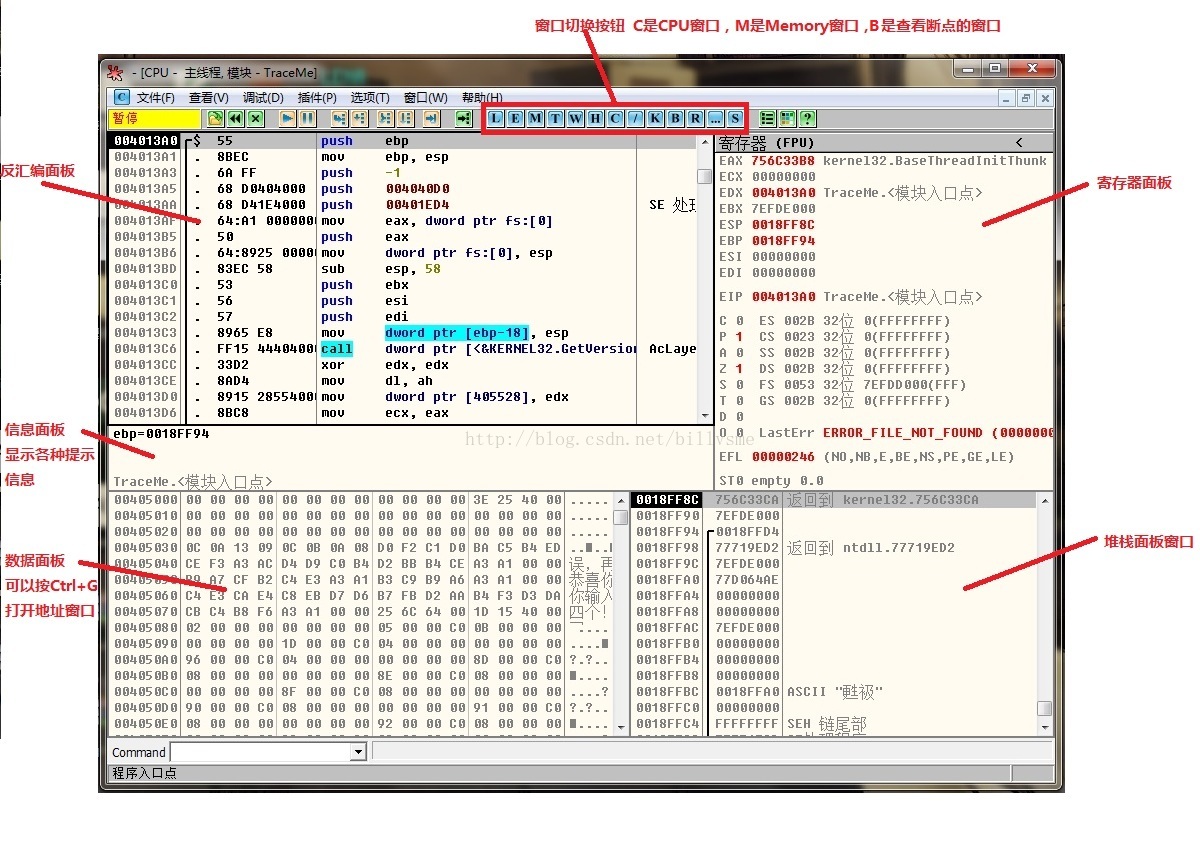Click the blue C system menu icon
Image resolution: width=1200 pixels, height=857 pixels.
click(121, 97)
